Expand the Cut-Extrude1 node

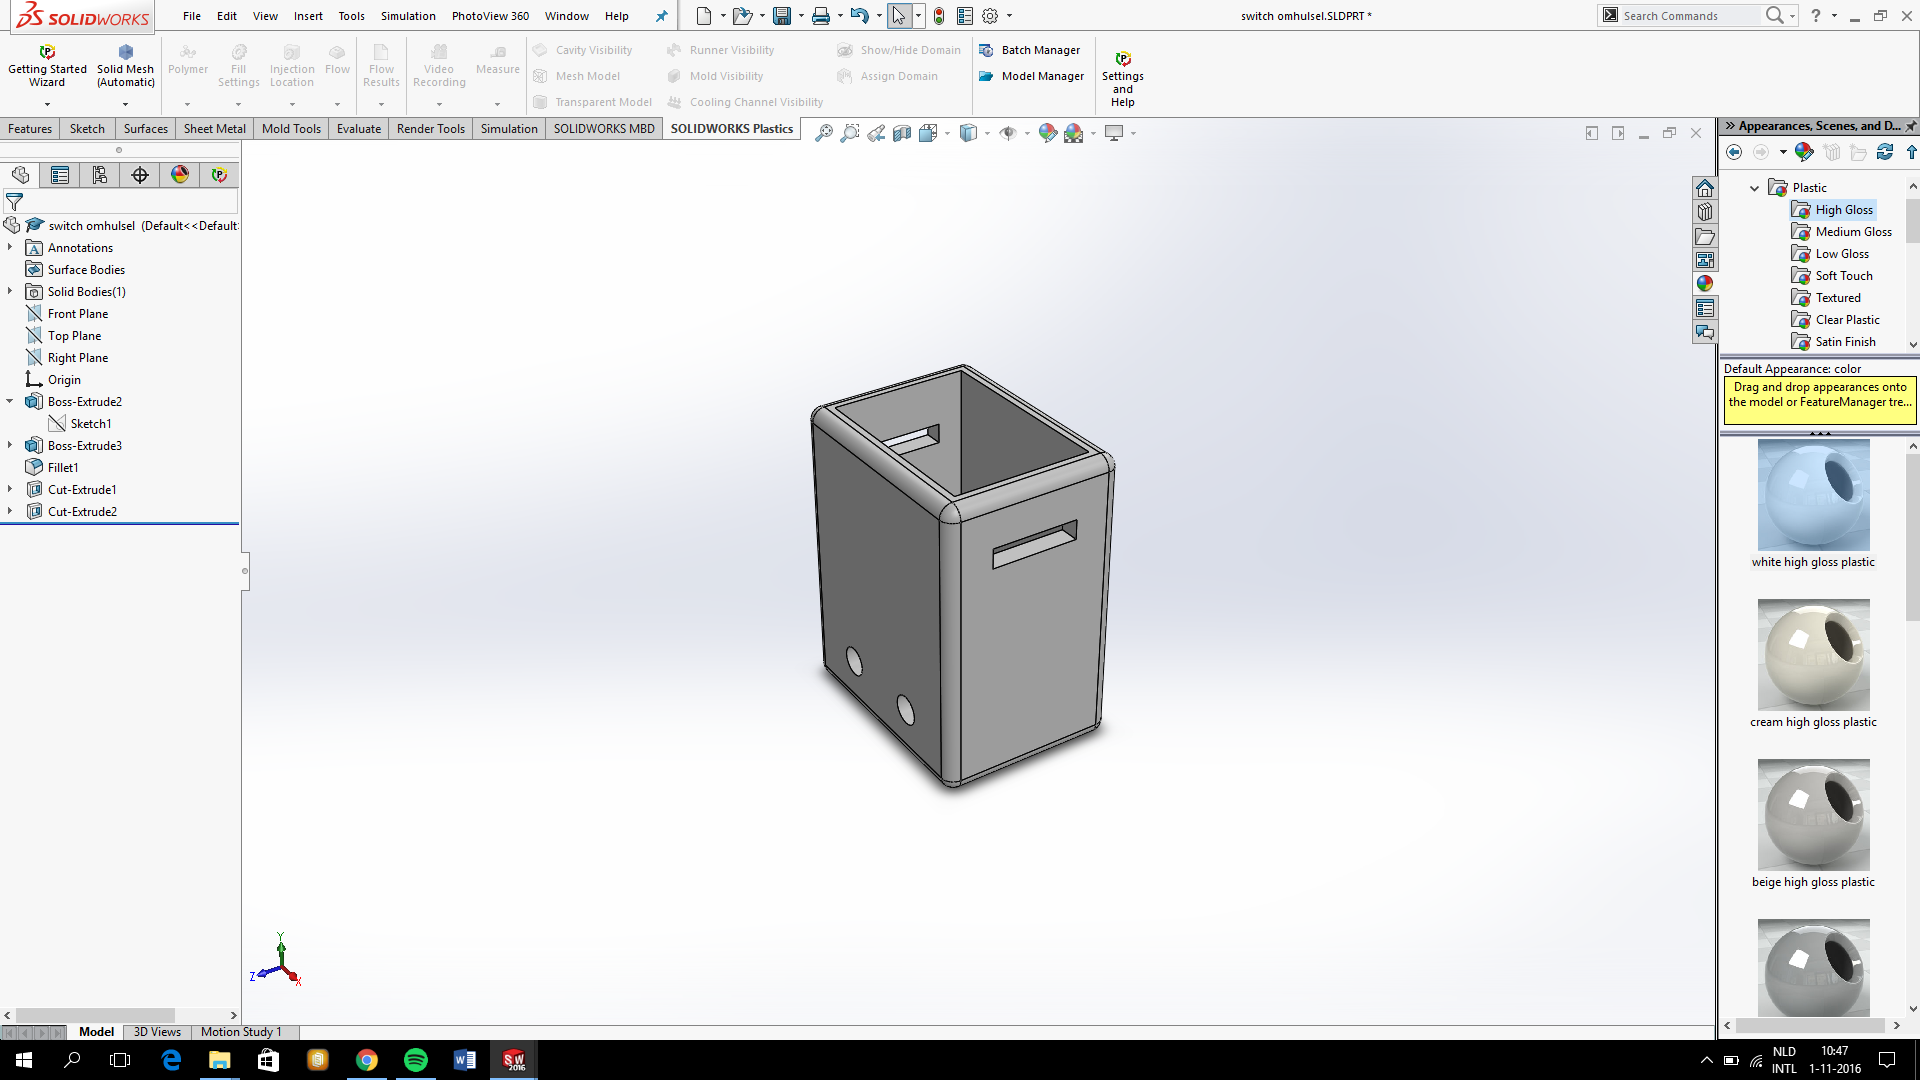tap(10, 489)
